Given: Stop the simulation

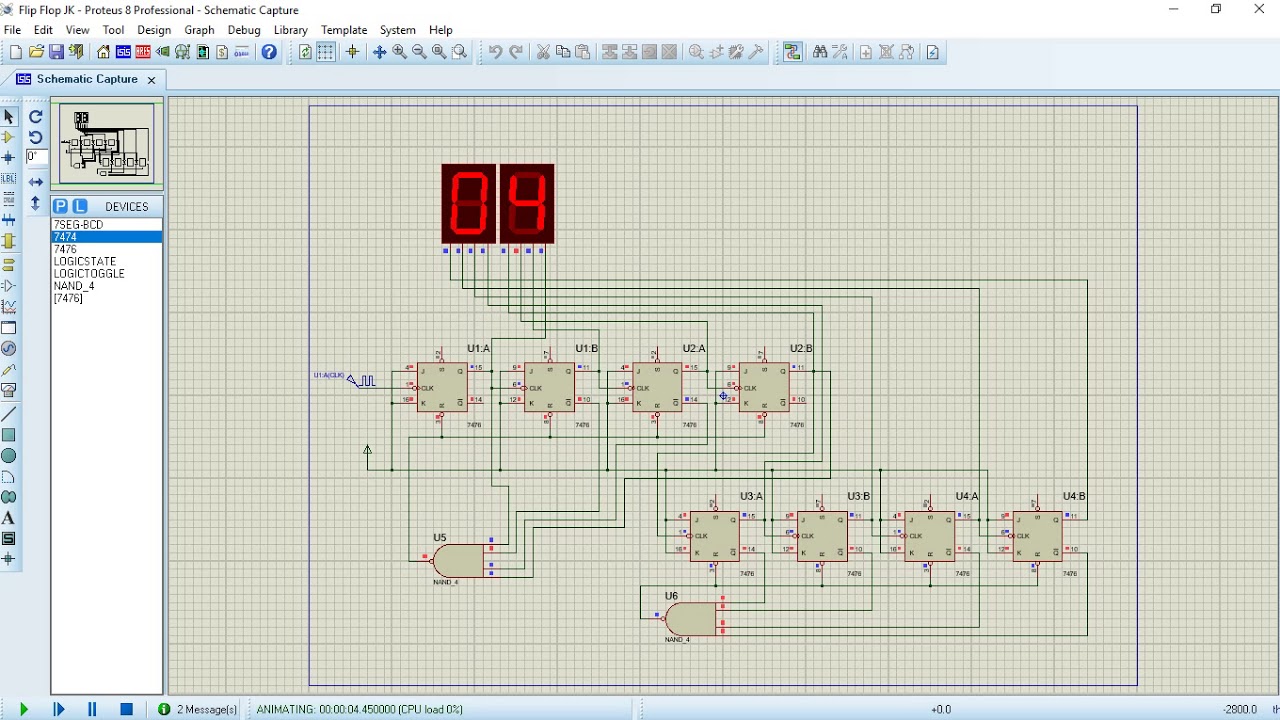Looking at the screenshot, I should (x=126, y=709).
